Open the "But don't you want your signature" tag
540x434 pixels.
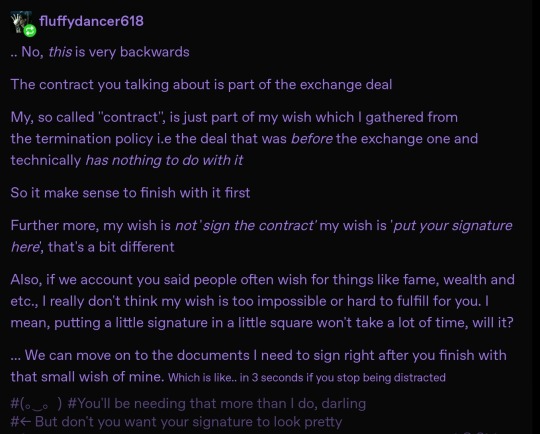(x=176, y=422)
